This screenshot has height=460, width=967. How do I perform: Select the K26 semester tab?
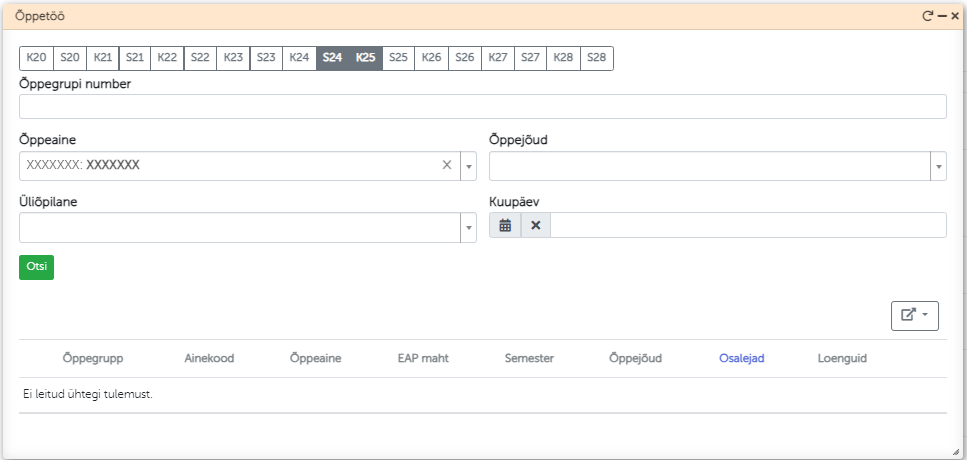[x=432, y=58]
